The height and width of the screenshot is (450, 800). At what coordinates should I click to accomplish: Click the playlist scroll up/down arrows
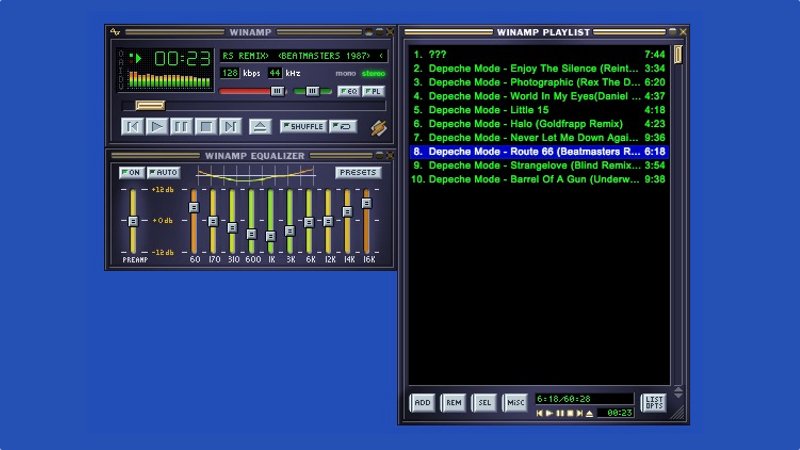point(678,392)
